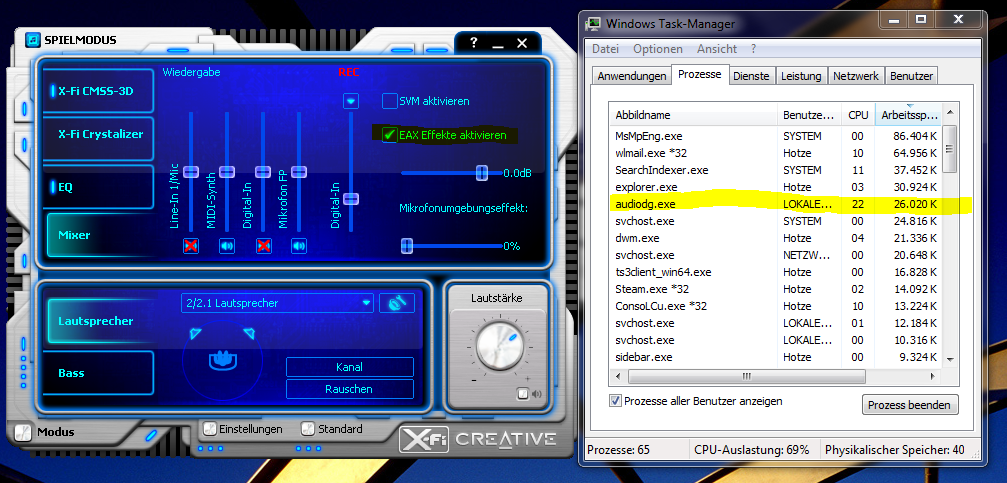Select the Steam.exe *32 process
The image size is (1007, 483).
(777, 289)
